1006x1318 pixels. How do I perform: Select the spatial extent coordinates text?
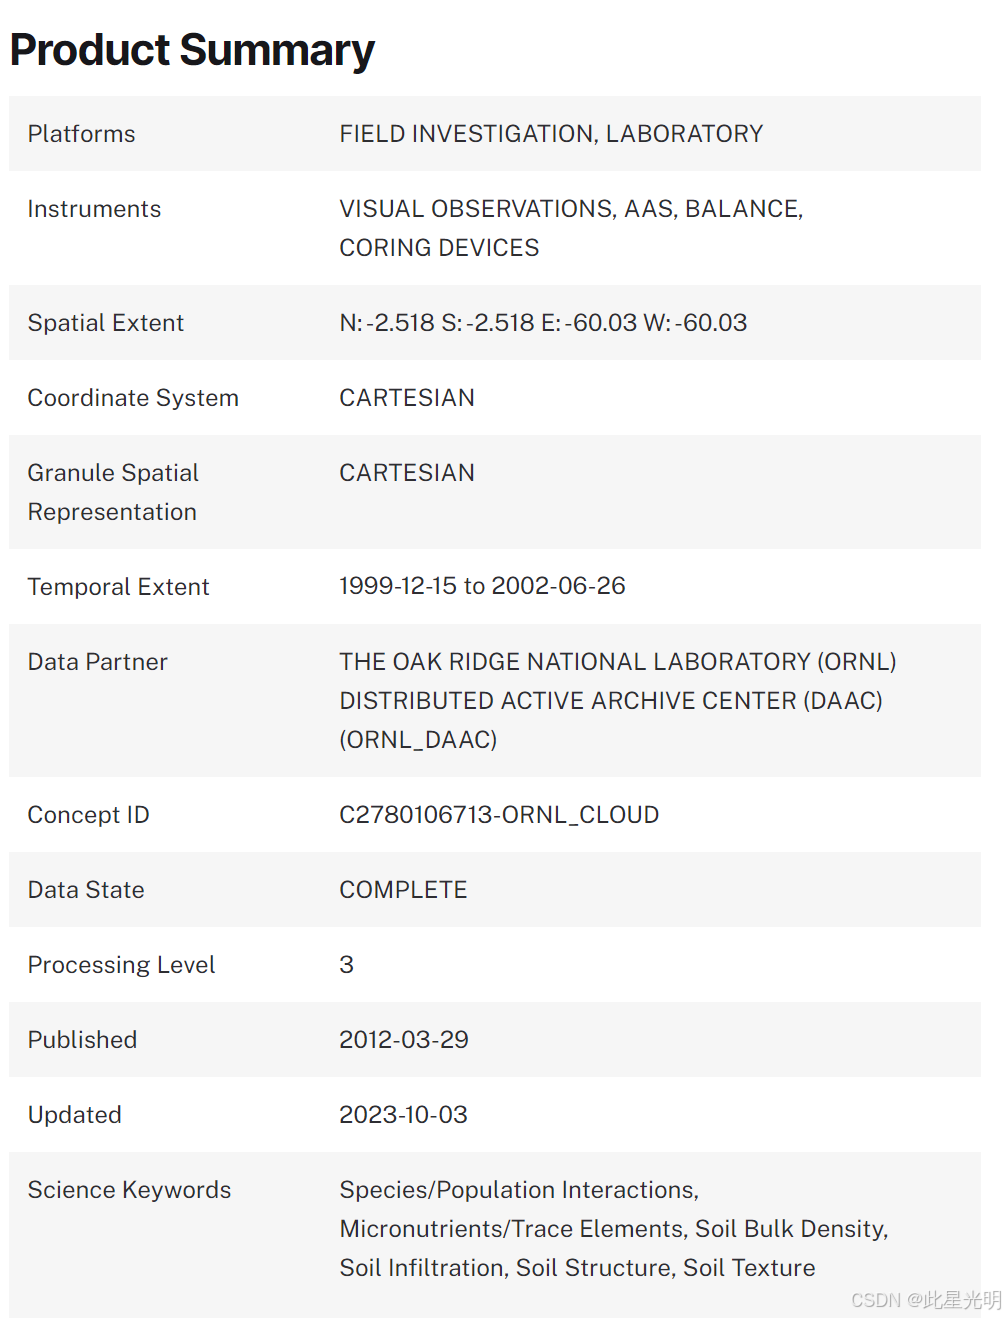coord(542,323)
